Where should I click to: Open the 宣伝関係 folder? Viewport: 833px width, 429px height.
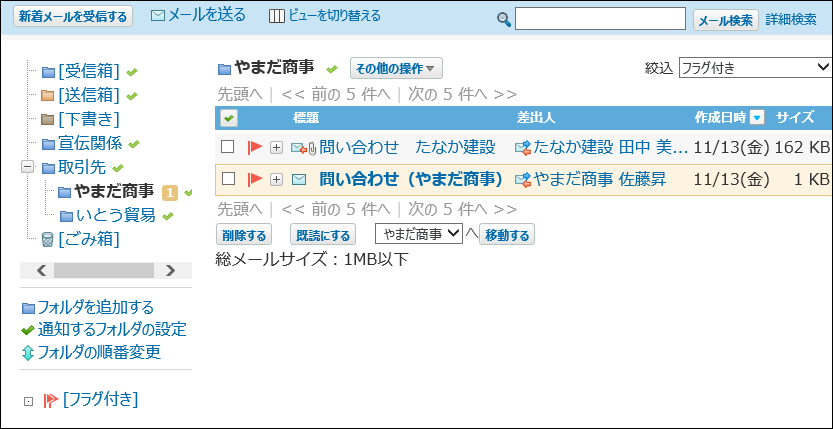[x=90, y=143]
